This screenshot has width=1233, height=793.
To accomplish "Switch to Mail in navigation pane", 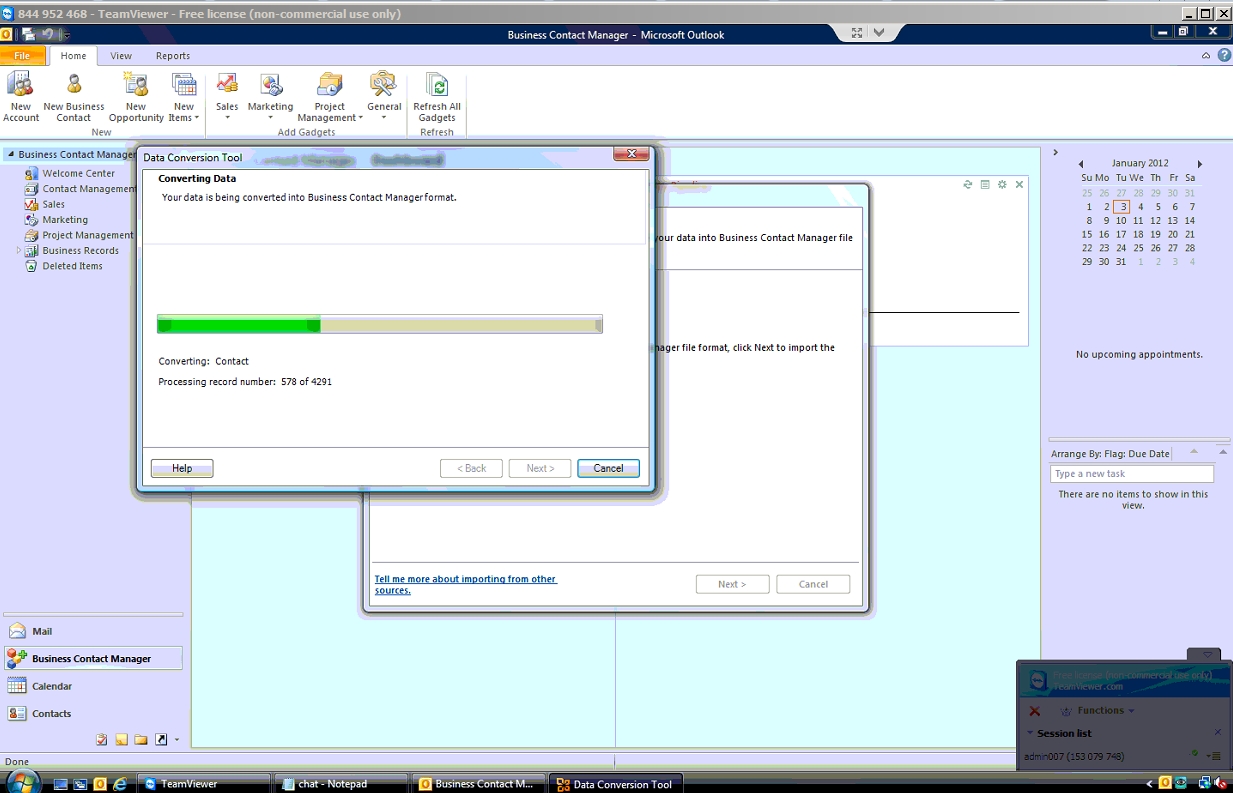I will 93,631.
